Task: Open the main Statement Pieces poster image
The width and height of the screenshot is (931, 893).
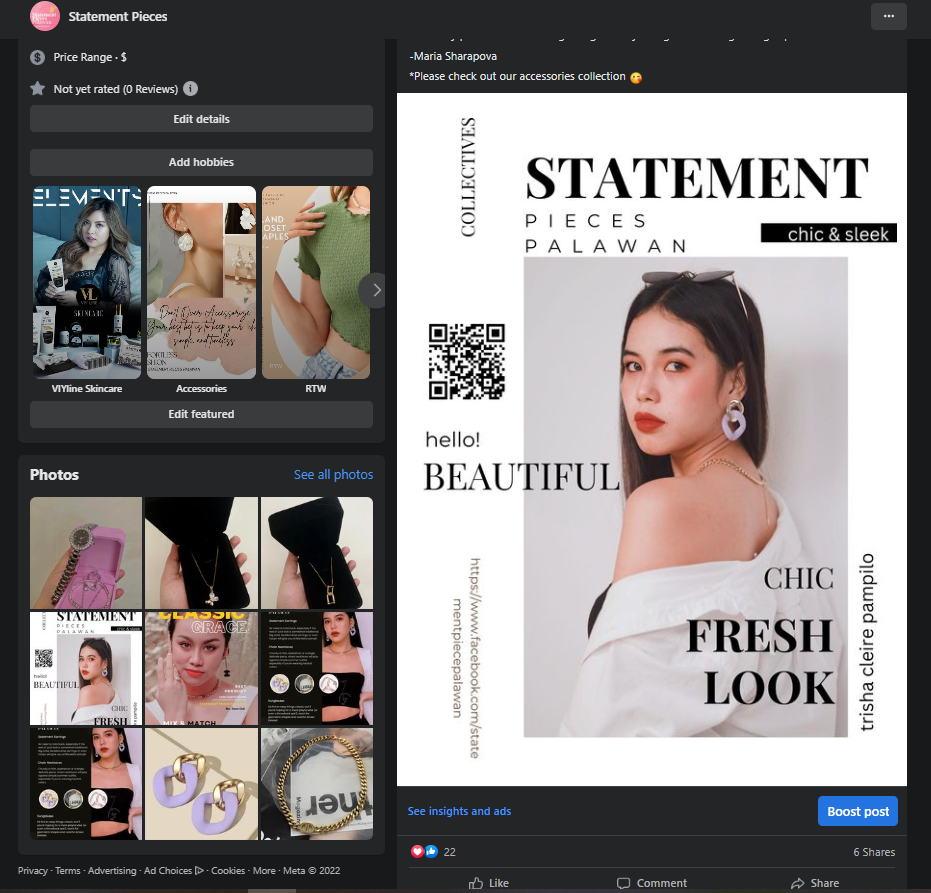Action: [x=651, y=439]
